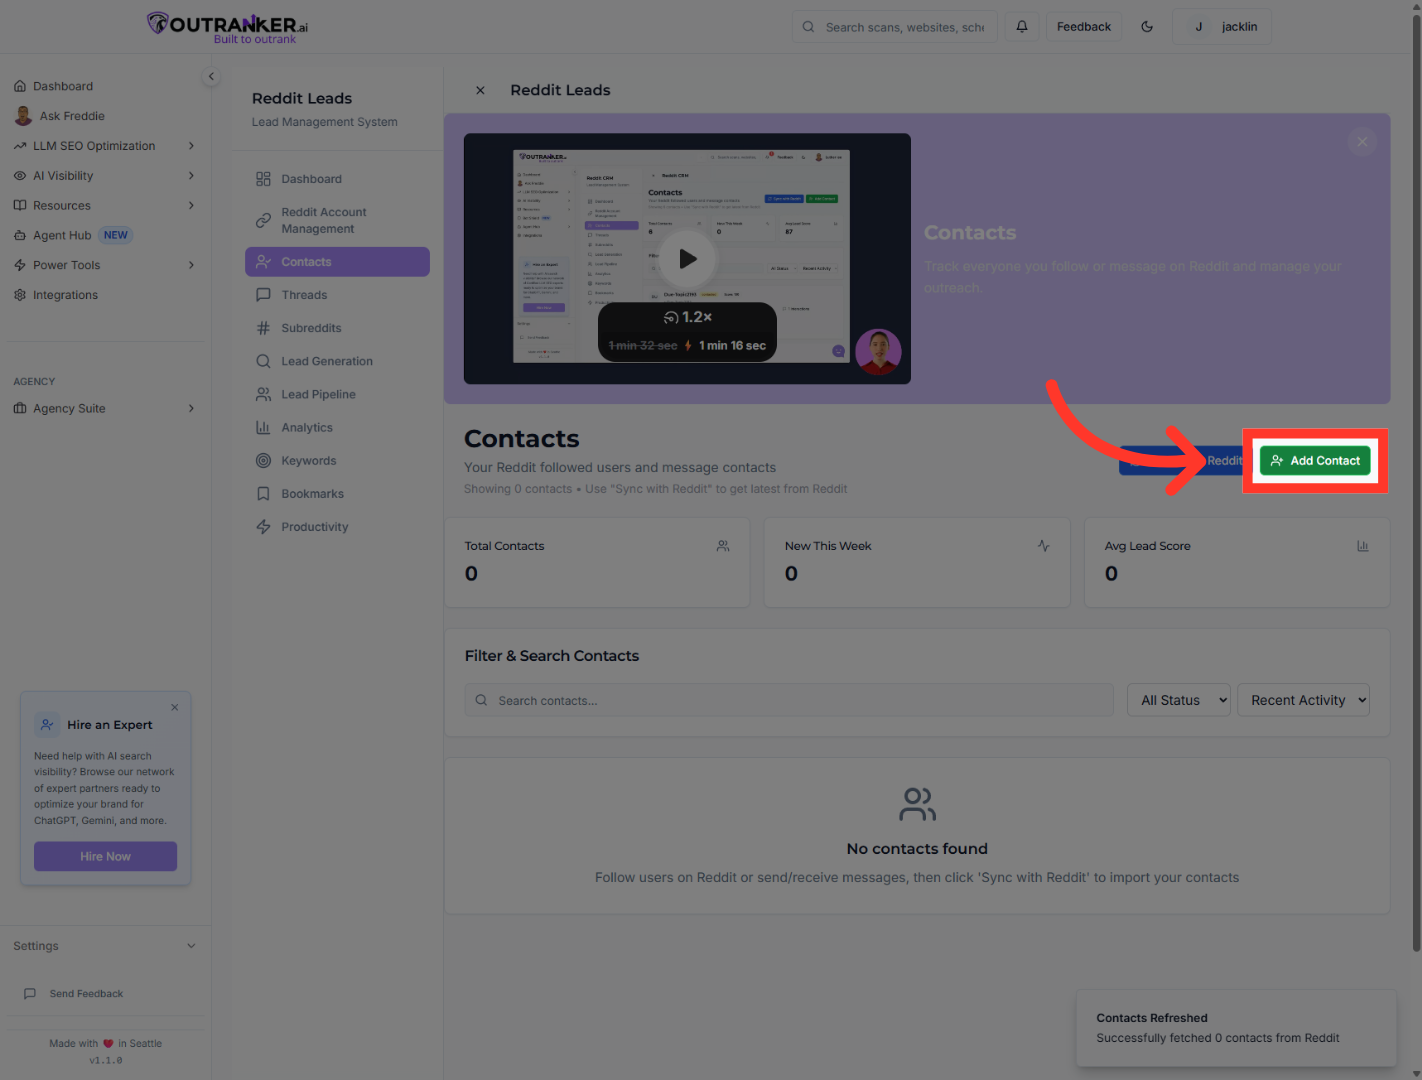Click the Search contacts input field

point(789,700)
